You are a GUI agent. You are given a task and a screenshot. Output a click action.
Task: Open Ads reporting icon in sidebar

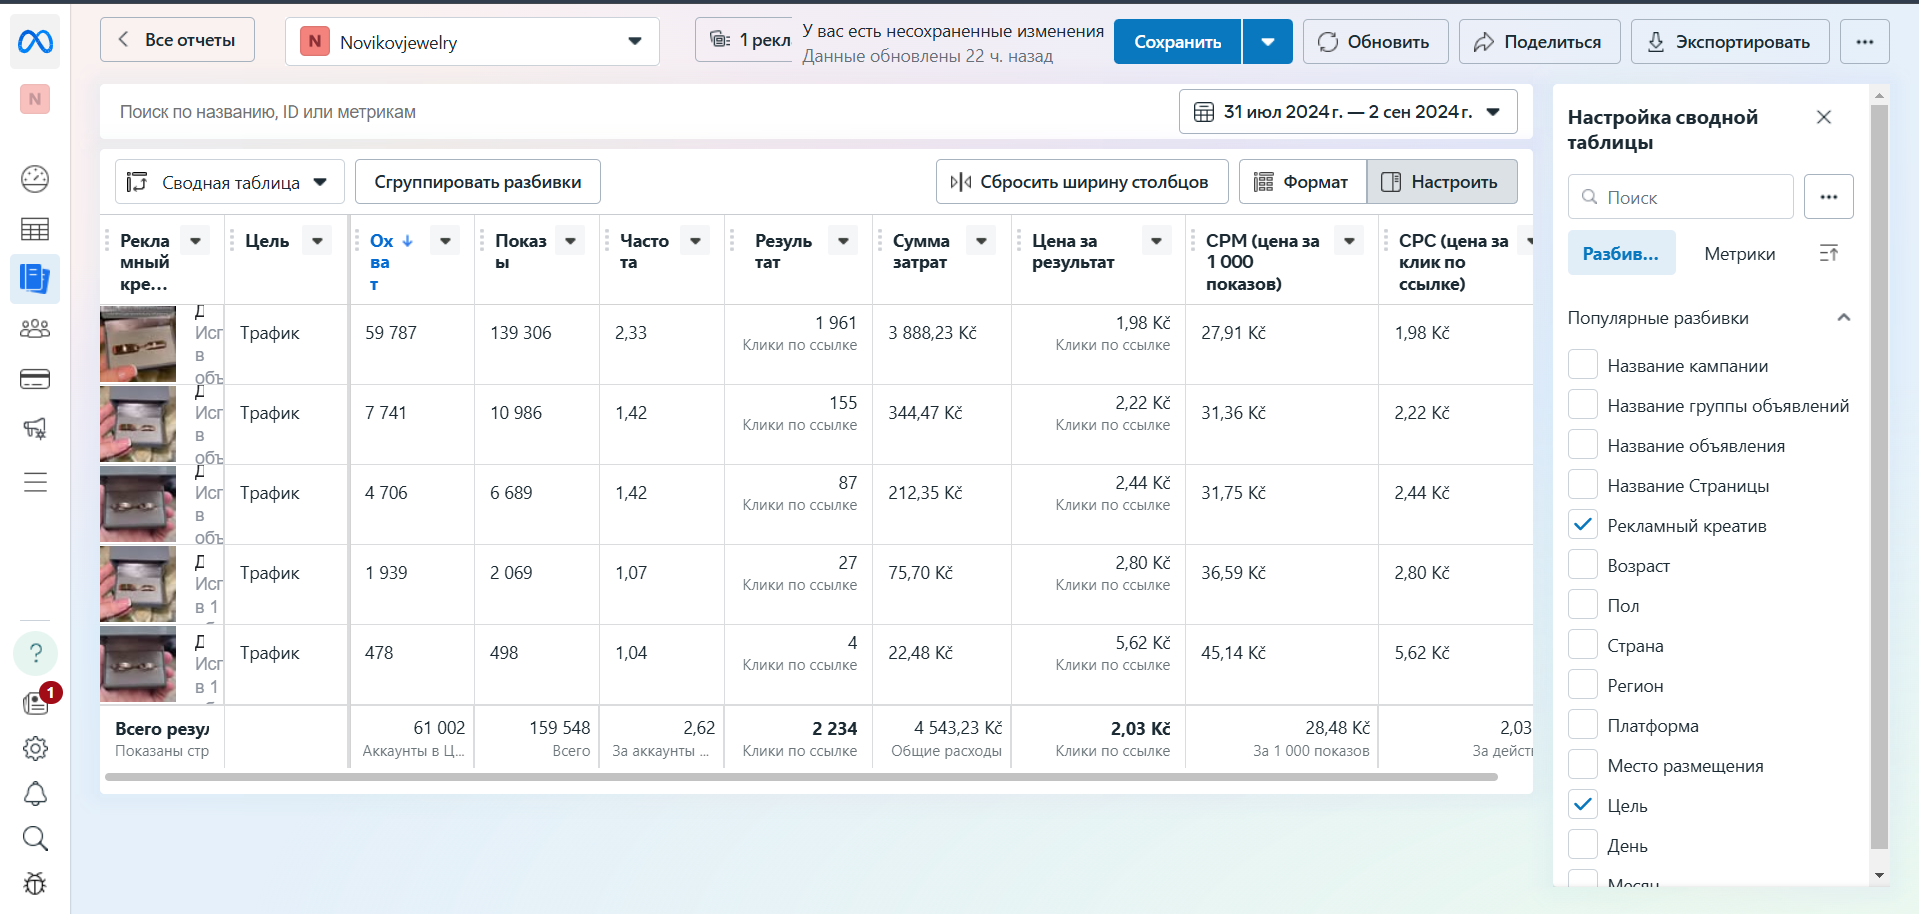[x=35, y=279]
